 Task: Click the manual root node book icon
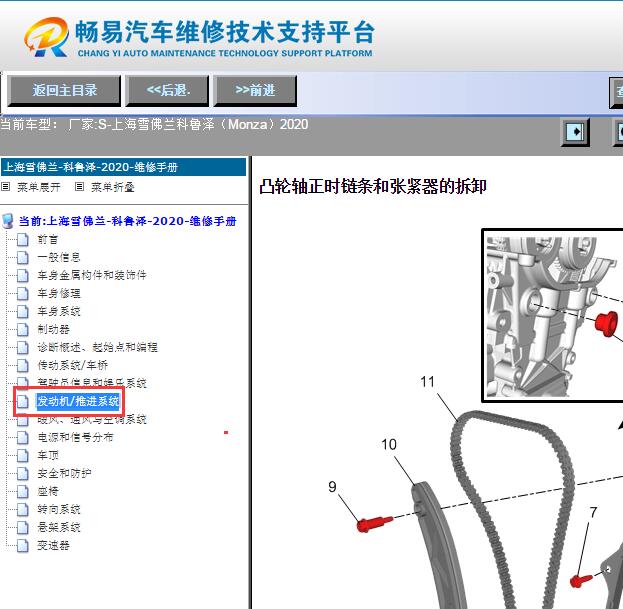tap(8, 221)
